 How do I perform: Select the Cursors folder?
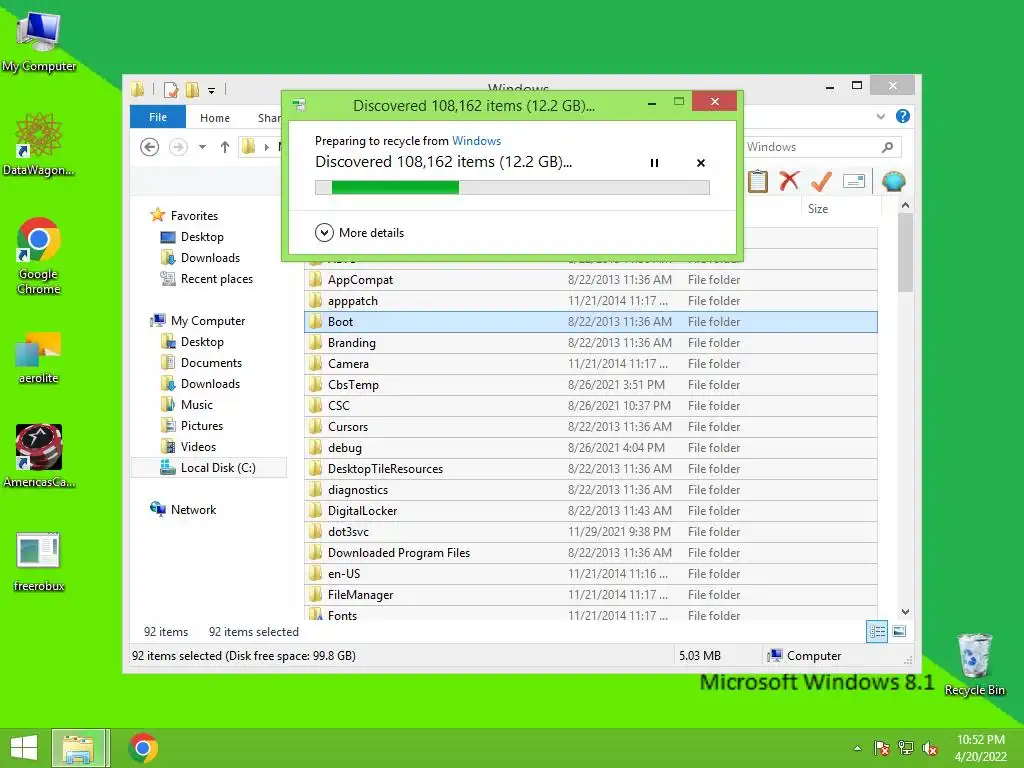click(590, 426)
